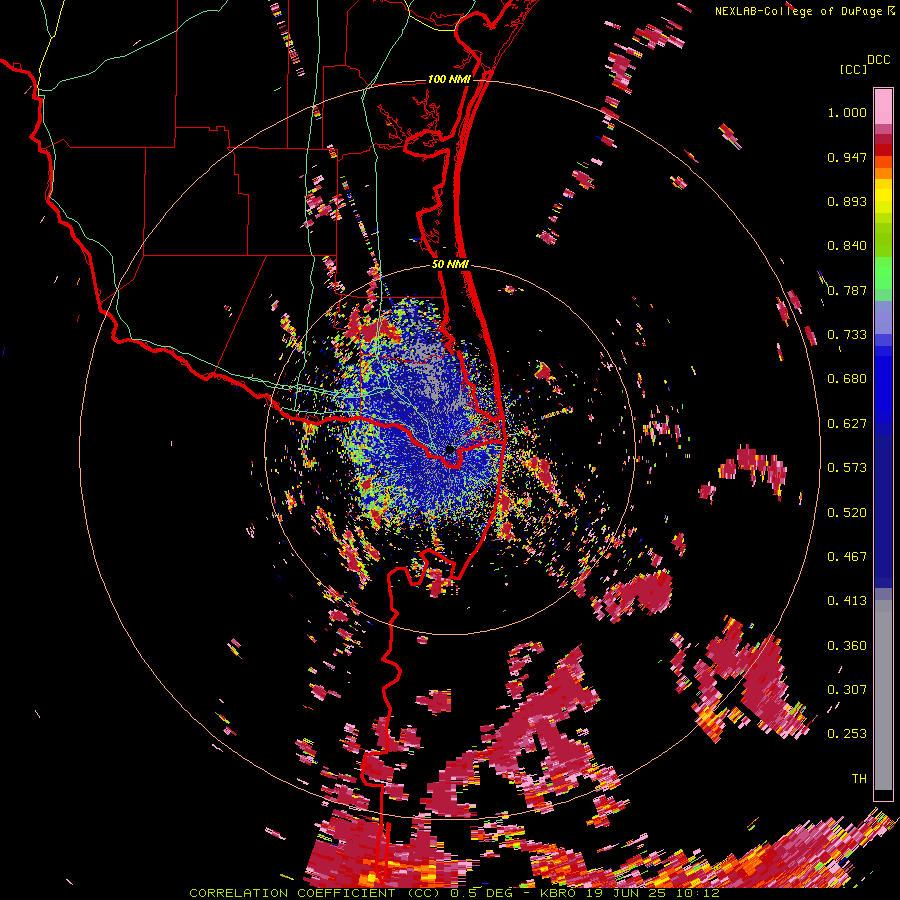
Task: Click the black KBRO radar site dot
Action: (450, 449)
